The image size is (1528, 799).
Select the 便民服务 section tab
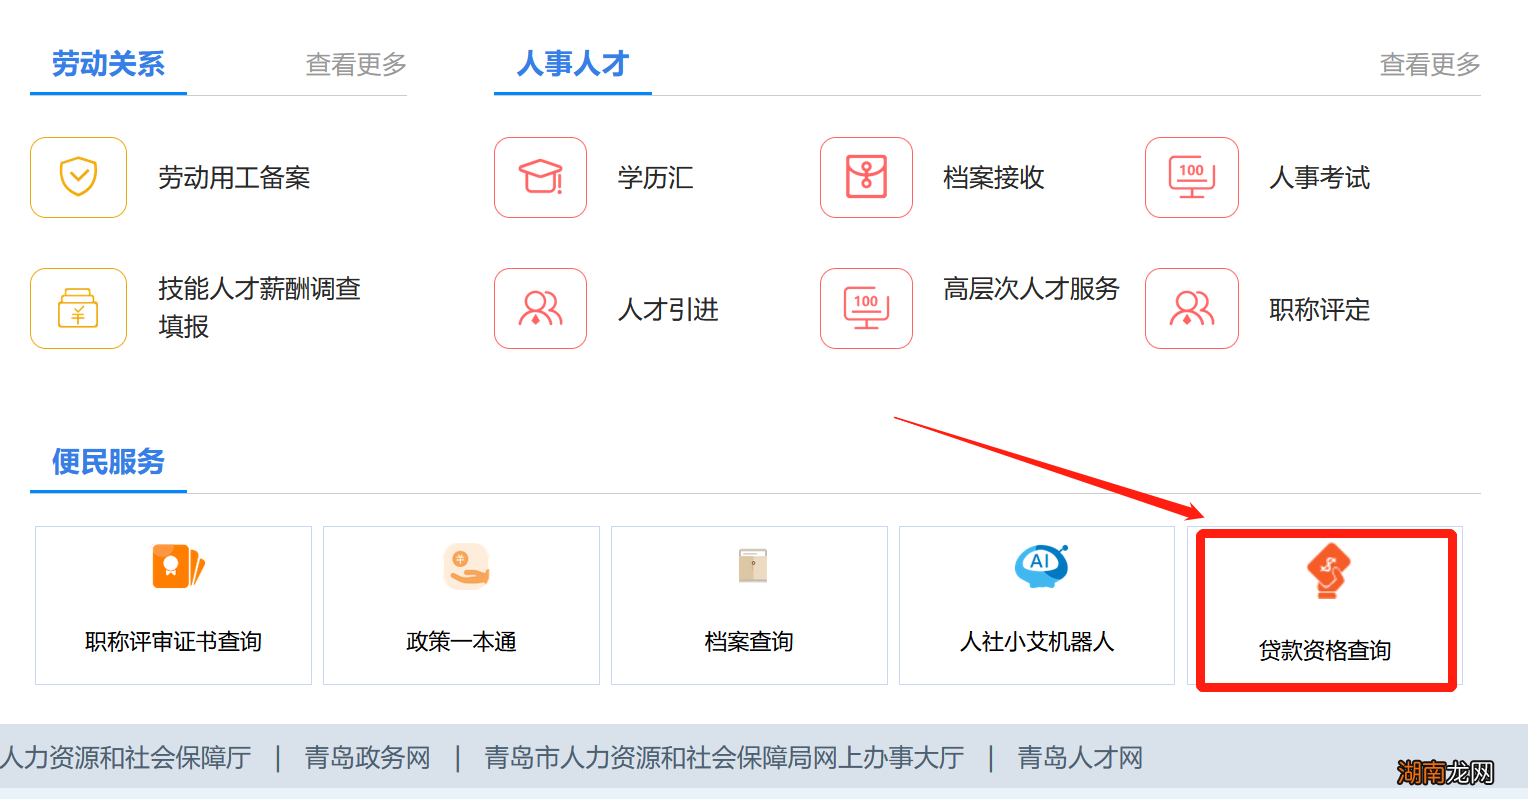[x=108, y=463]
